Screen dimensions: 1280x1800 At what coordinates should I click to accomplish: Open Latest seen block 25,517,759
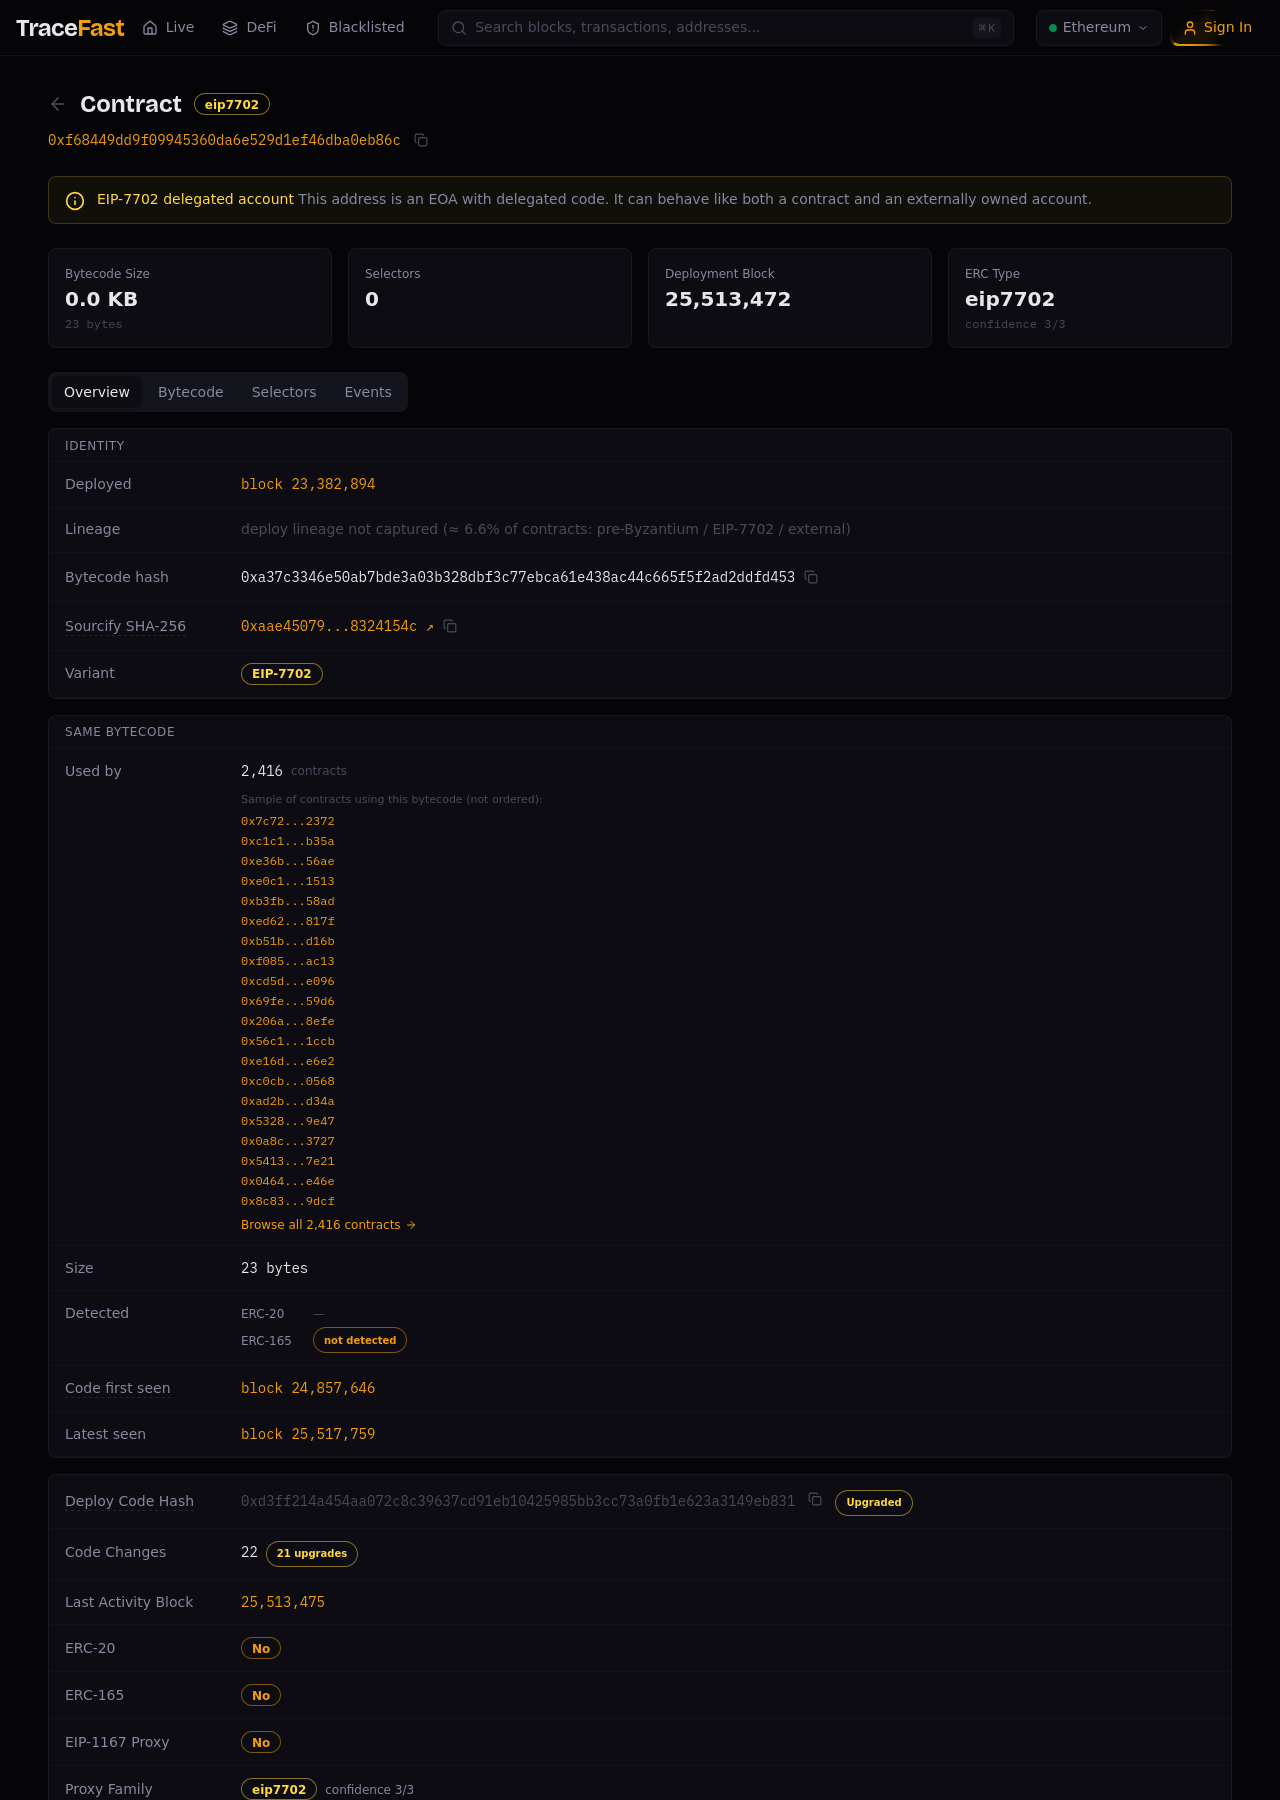click(x=308, y=1434)
